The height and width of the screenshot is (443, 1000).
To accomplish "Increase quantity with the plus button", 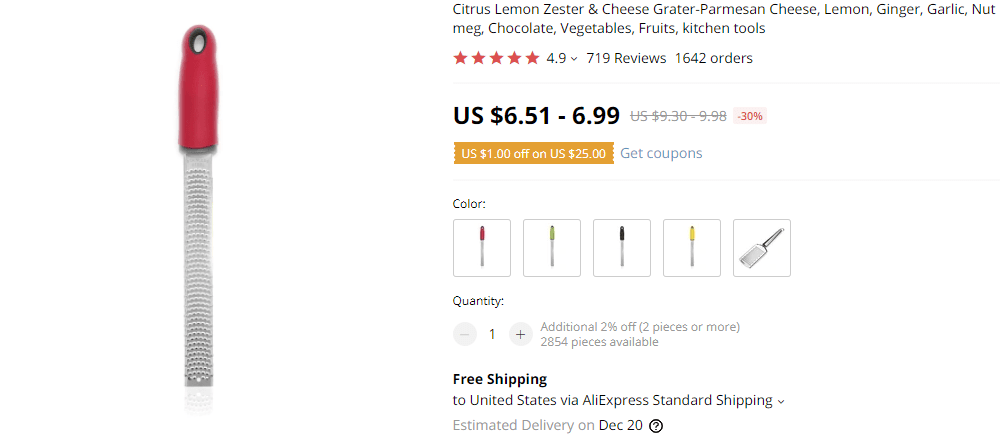I will (519, 334).
